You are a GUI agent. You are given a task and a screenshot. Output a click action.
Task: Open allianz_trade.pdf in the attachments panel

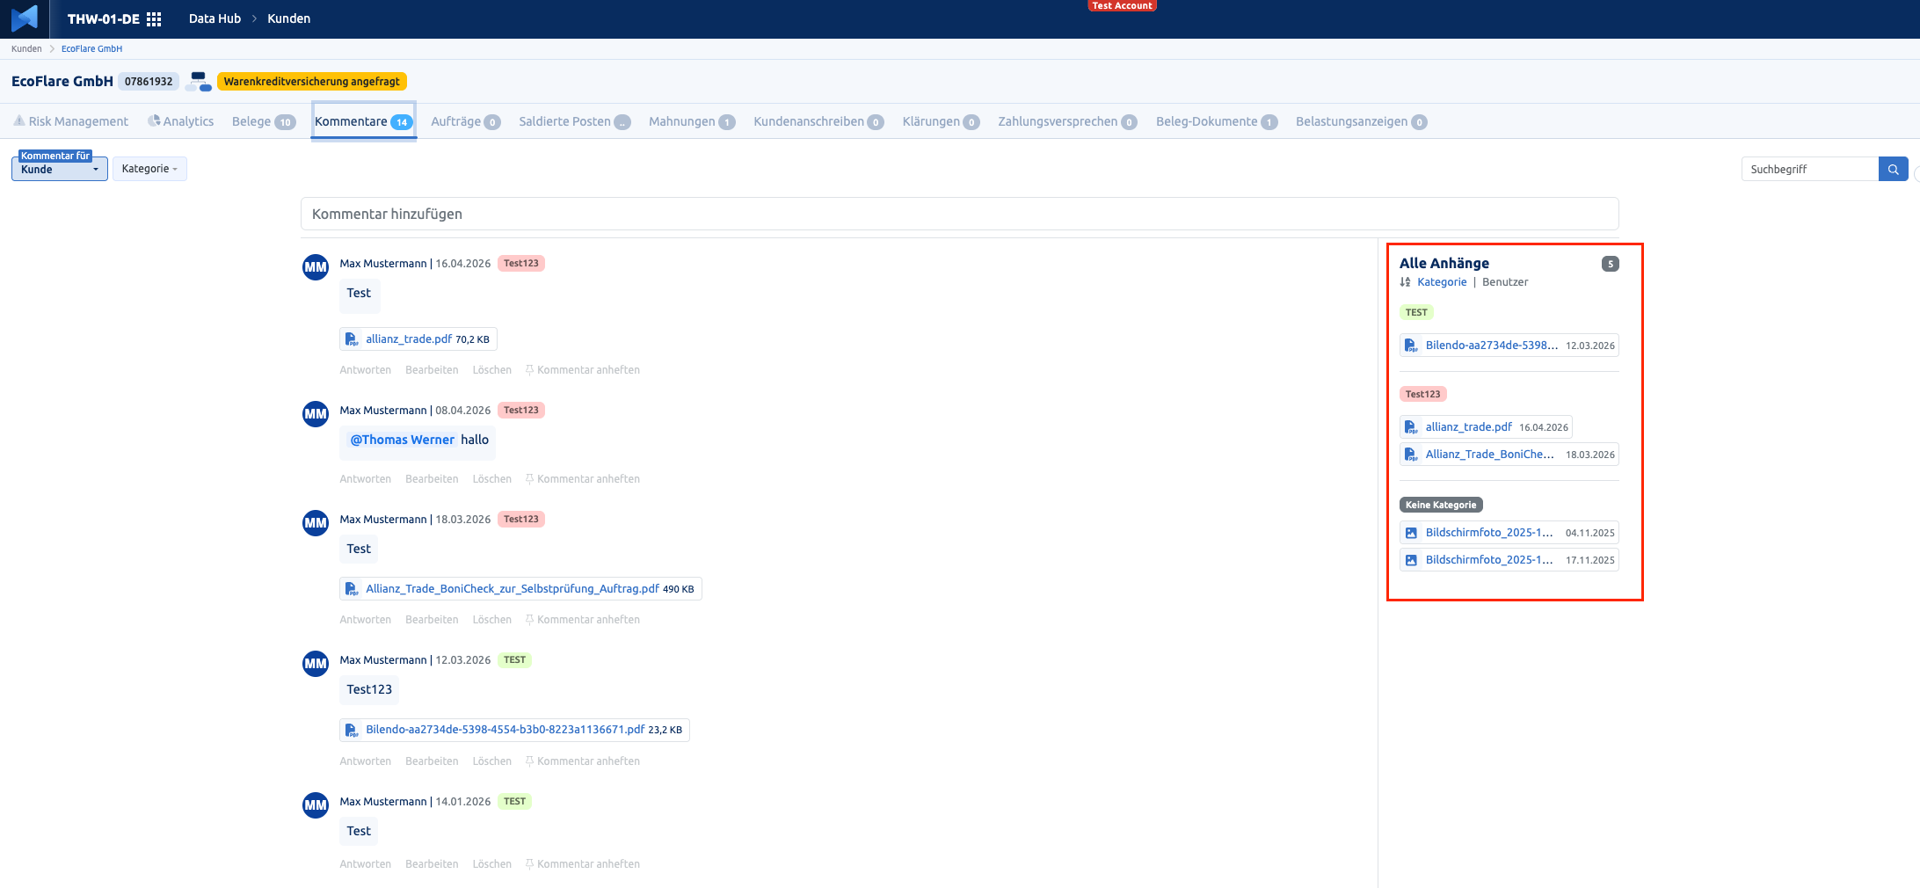pos(1469,427)
